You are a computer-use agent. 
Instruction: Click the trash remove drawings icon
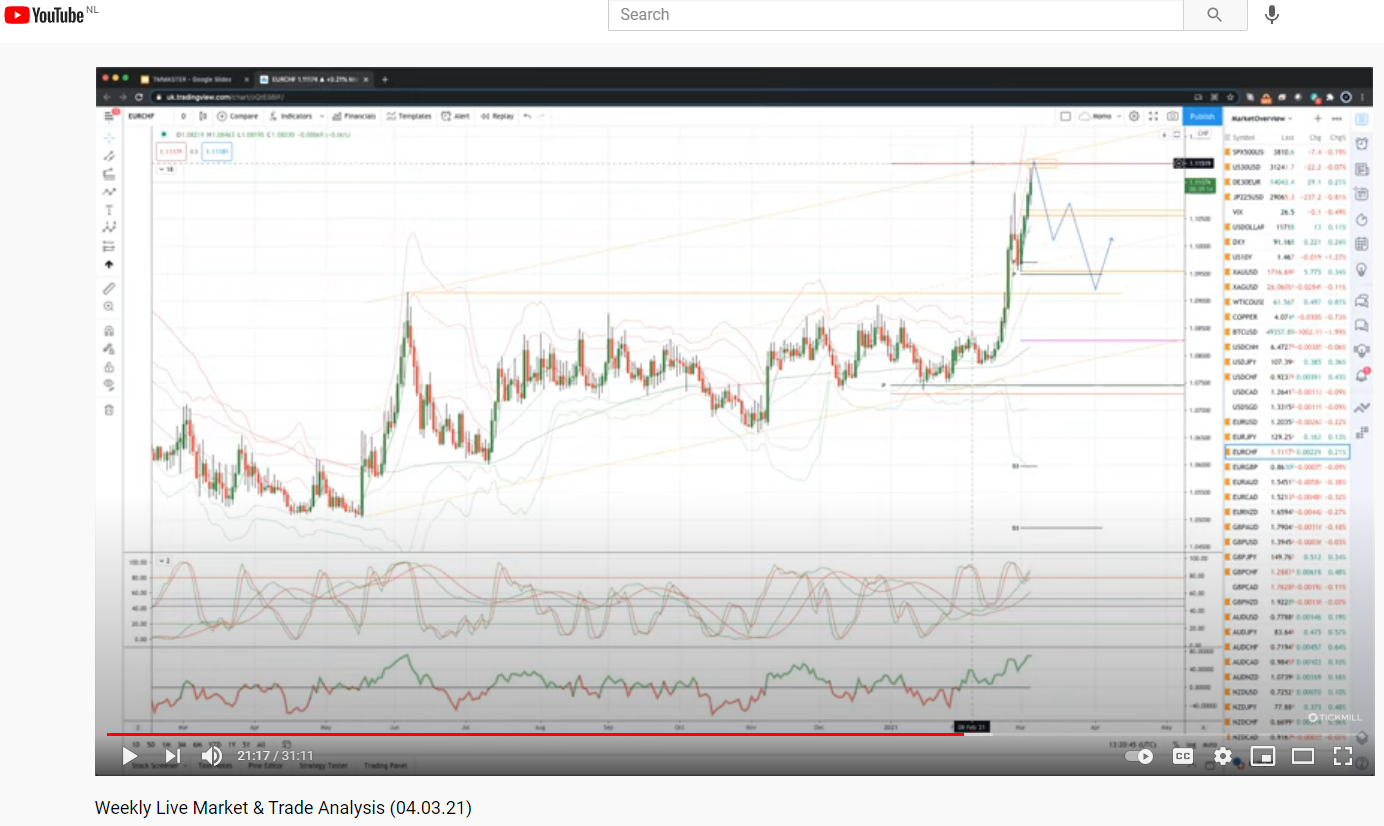(109, 410)
